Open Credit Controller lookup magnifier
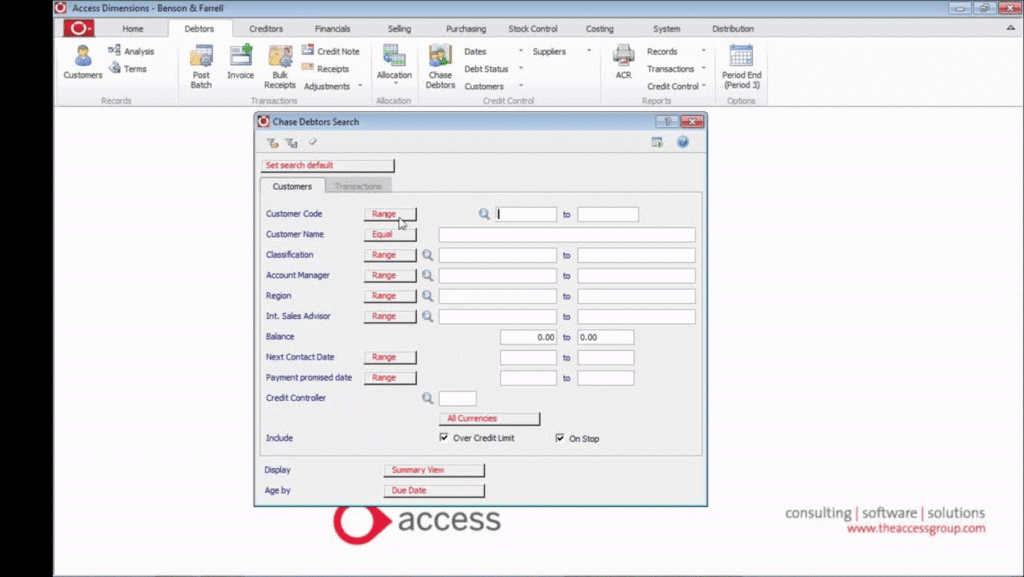Viewport: 1024px width, 577px height. pos(427,398)
